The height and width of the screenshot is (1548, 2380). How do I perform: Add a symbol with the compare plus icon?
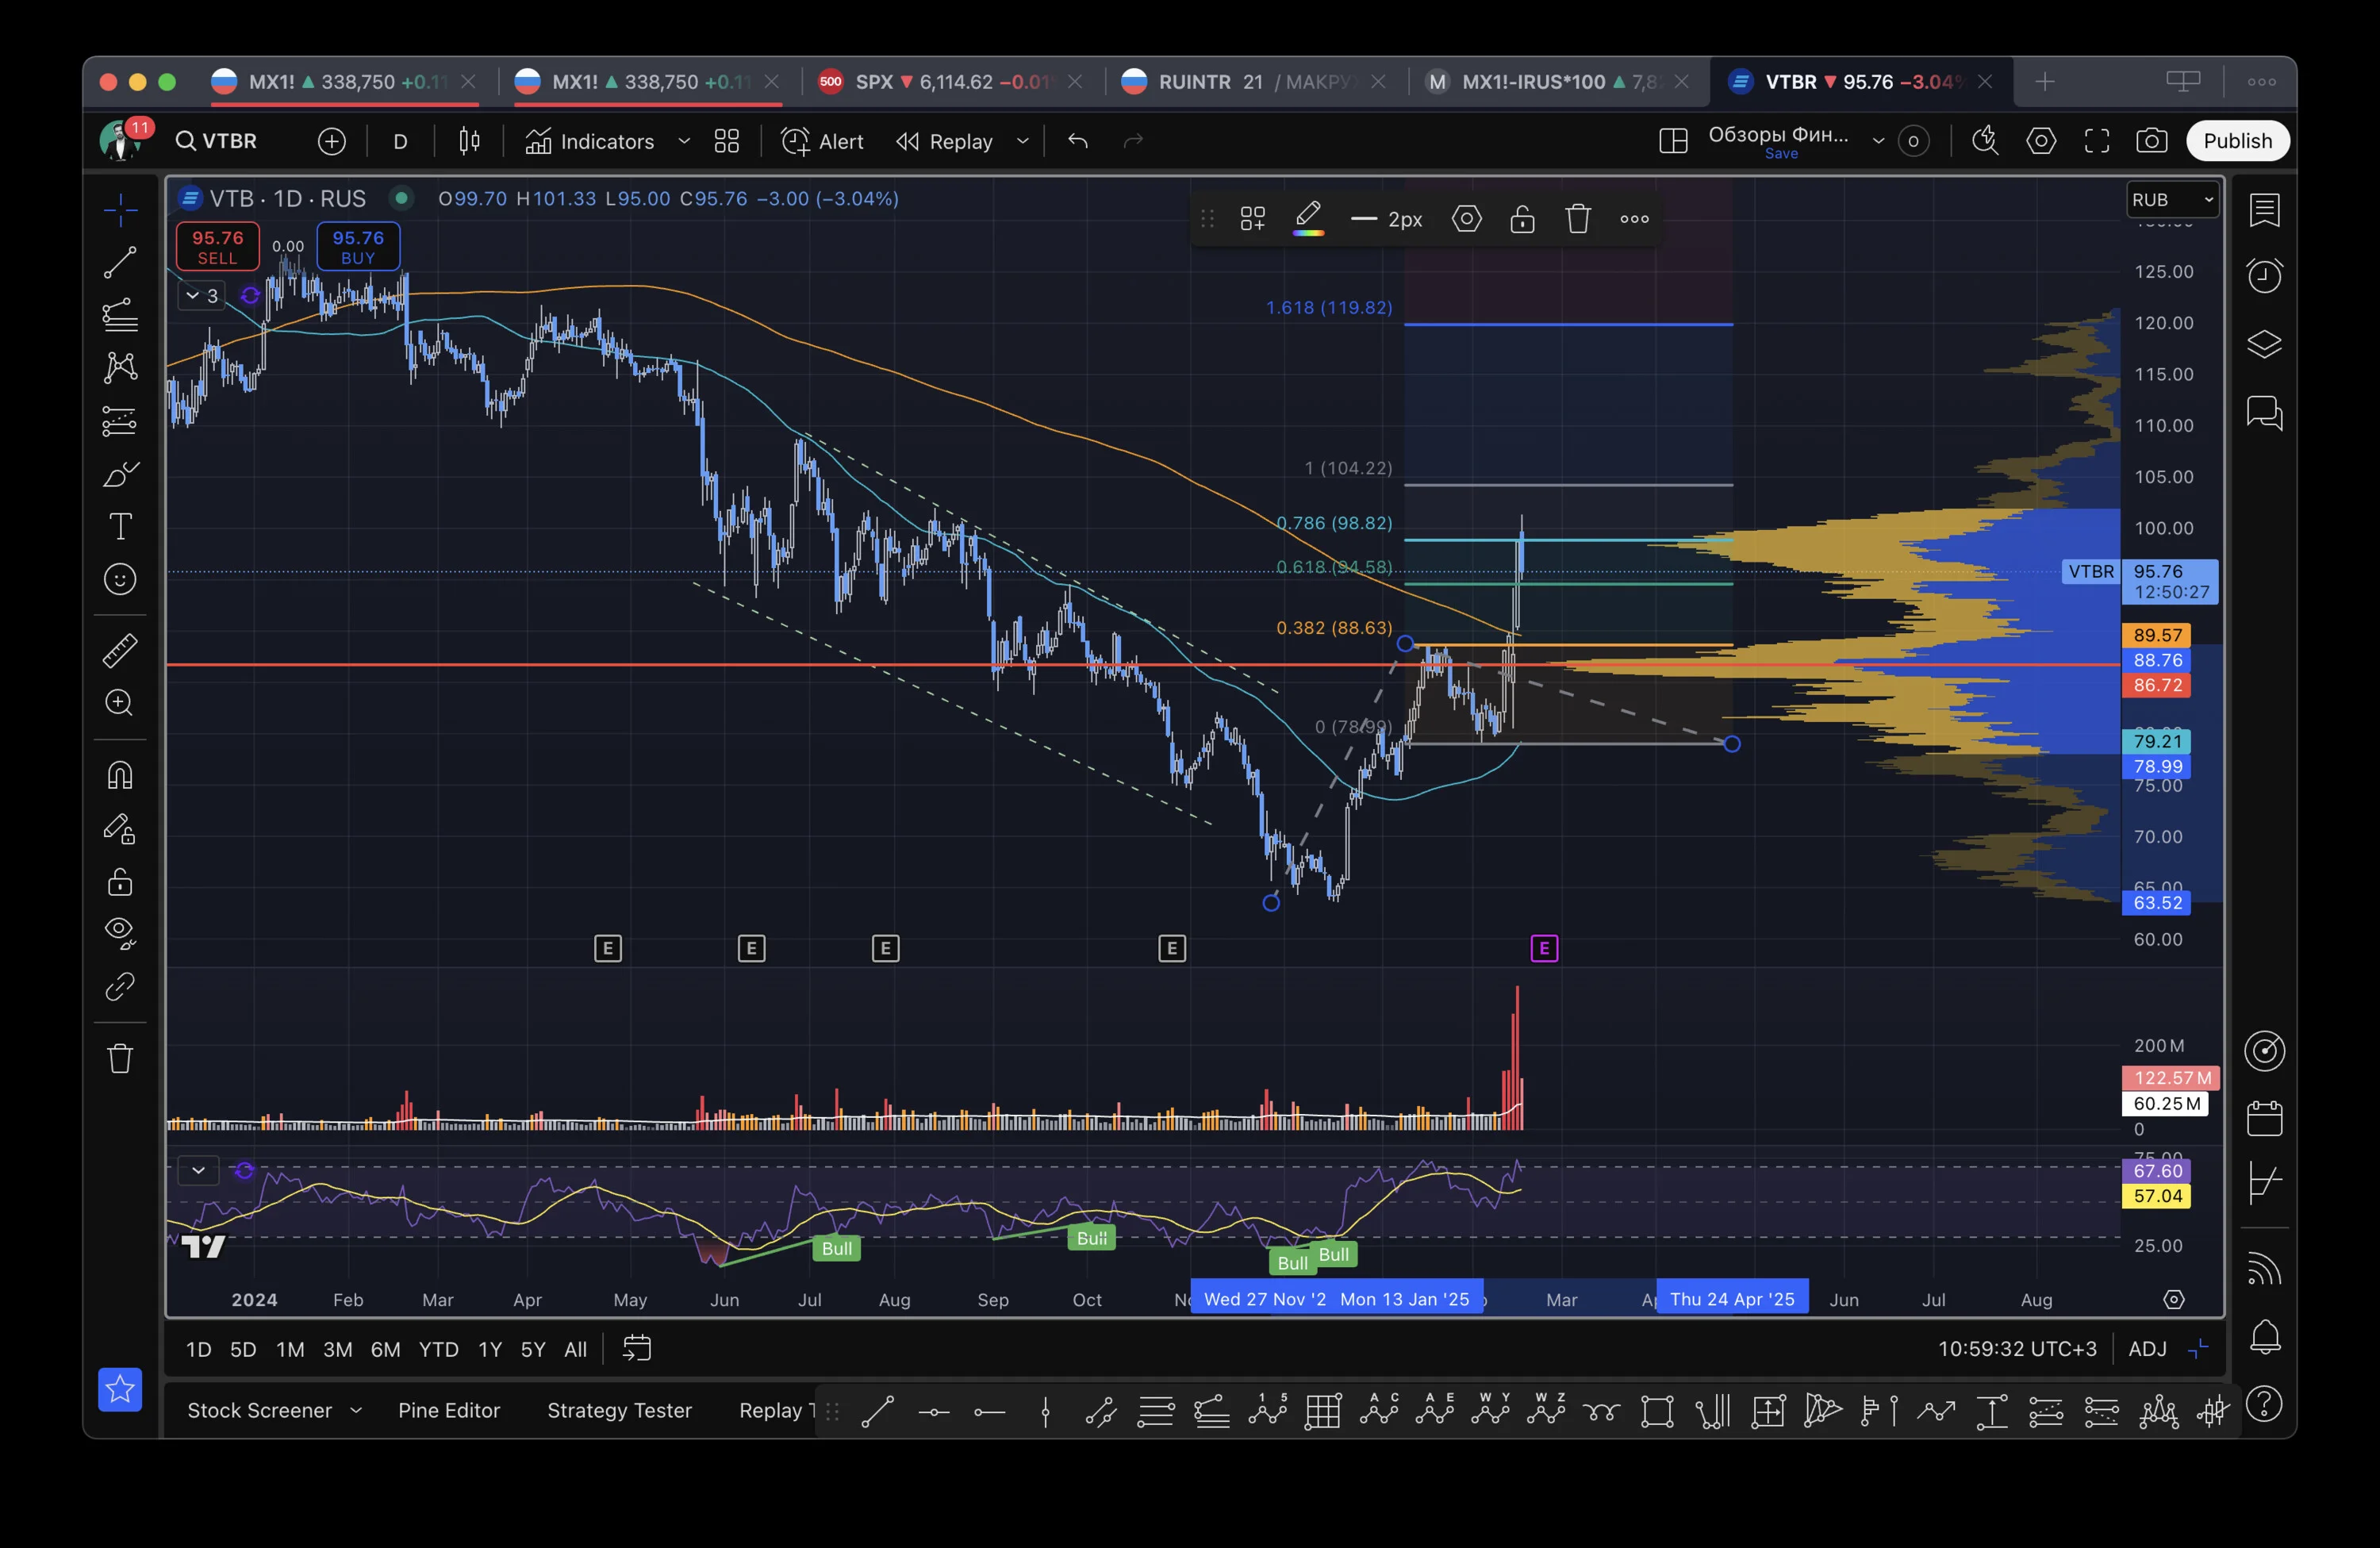pos(332,141)
